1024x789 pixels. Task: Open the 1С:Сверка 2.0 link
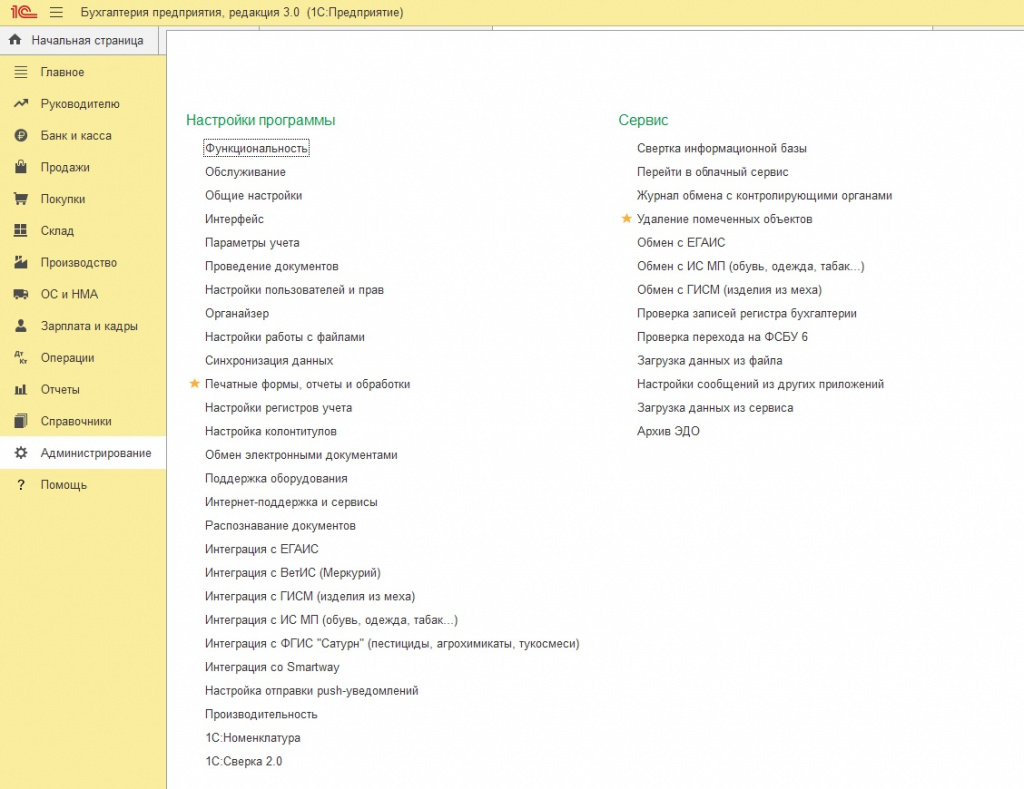pos(244,761)
